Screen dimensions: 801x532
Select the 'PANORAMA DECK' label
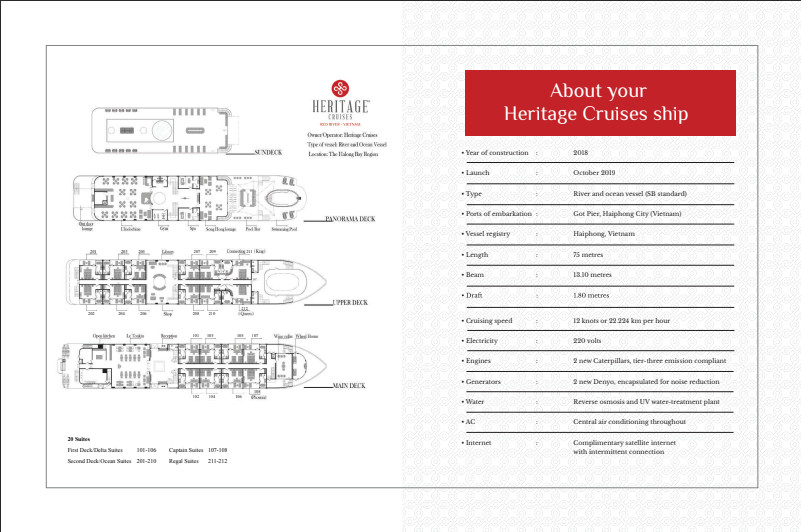[350, 219]
